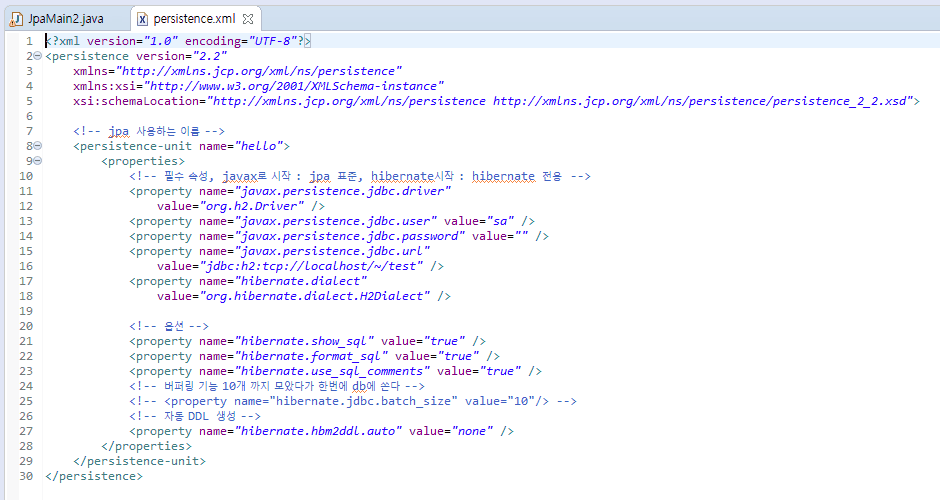Click the closing properties tag

point(146,445)
